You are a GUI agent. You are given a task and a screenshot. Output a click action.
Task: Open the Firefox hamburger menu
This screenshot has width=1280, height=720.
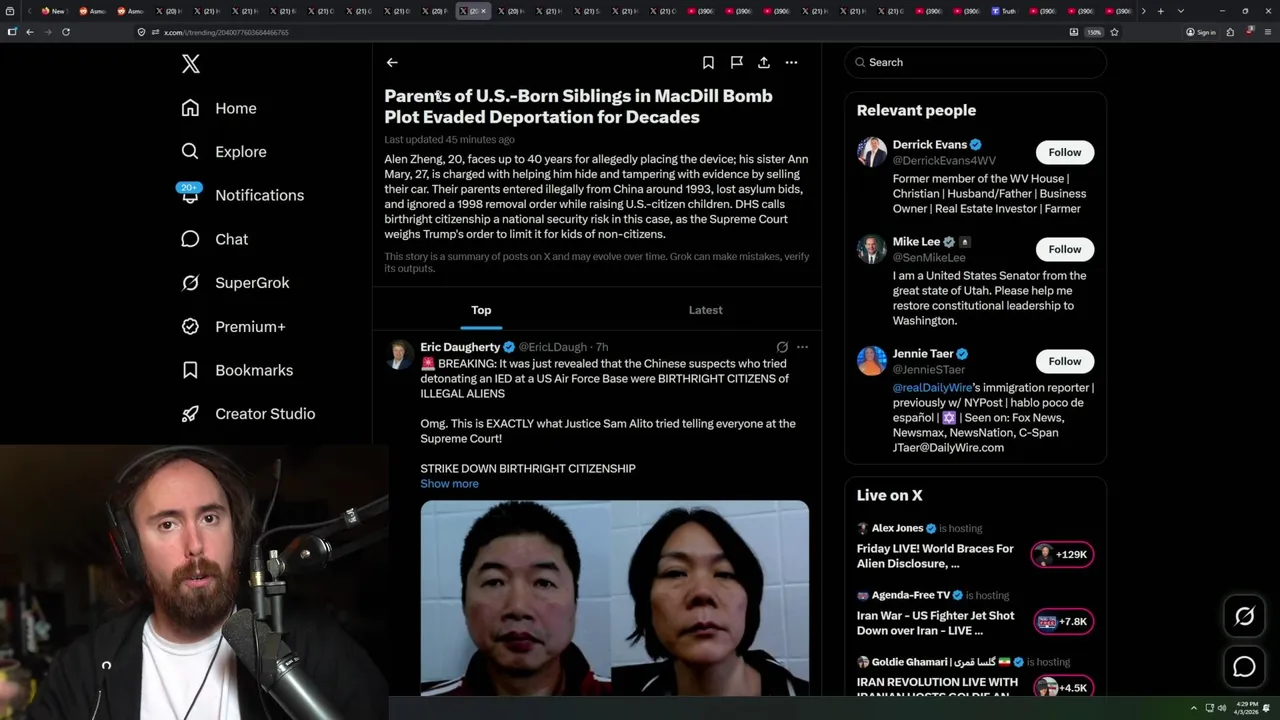[x=1268, y=32]
